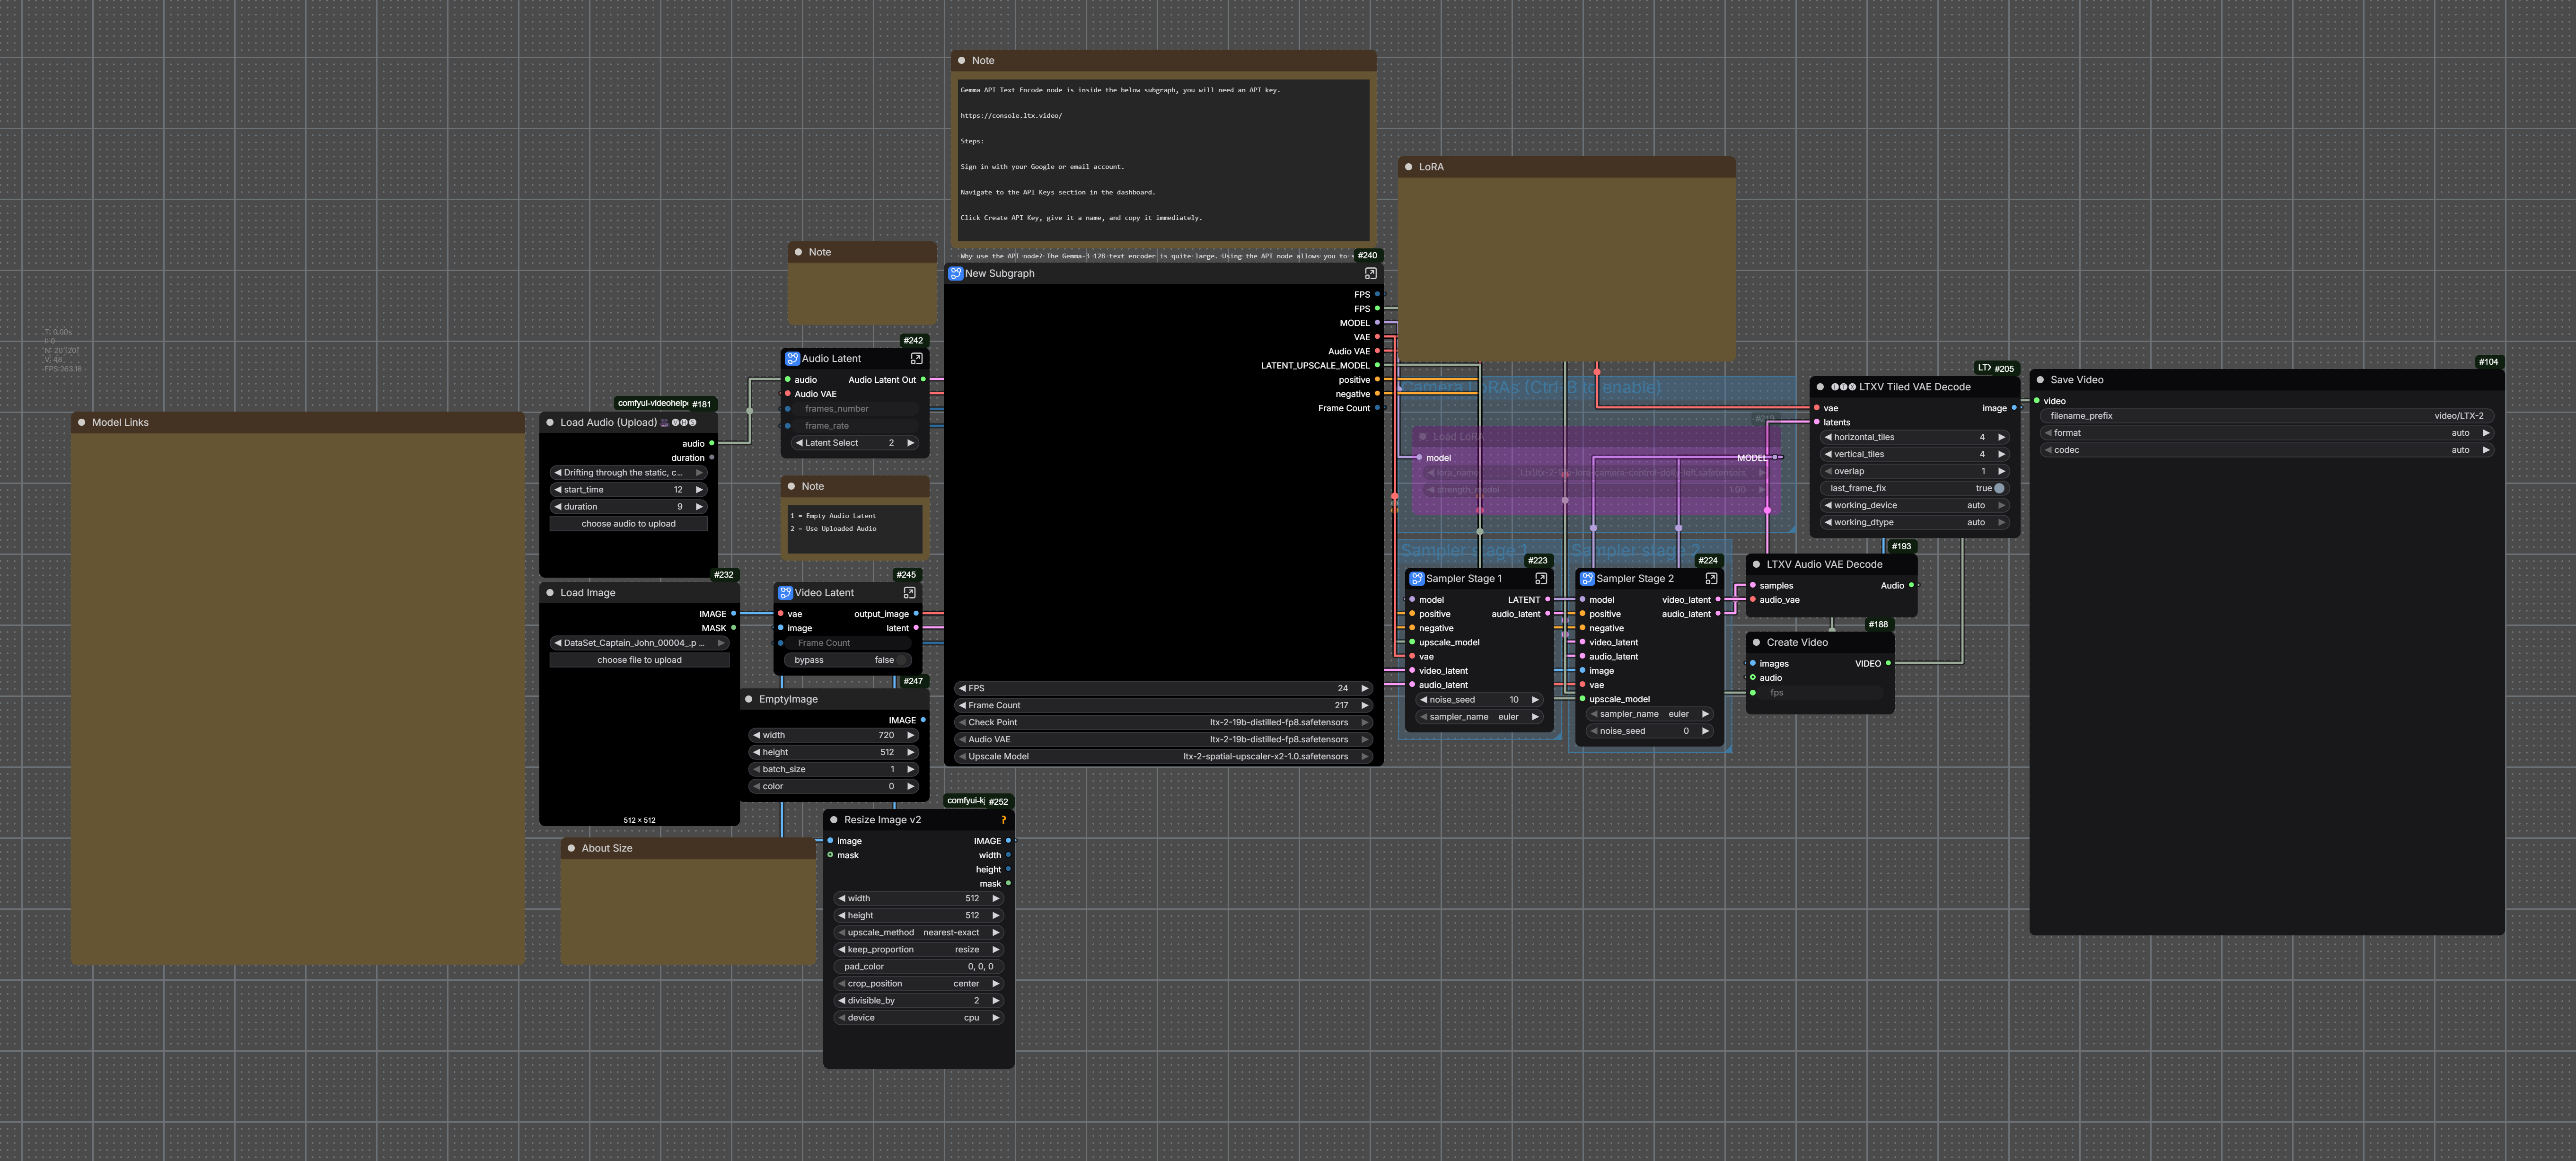Click choose audio to upload button
The height and width of the screenshot is (1161, 2576).
pos(629,524)
